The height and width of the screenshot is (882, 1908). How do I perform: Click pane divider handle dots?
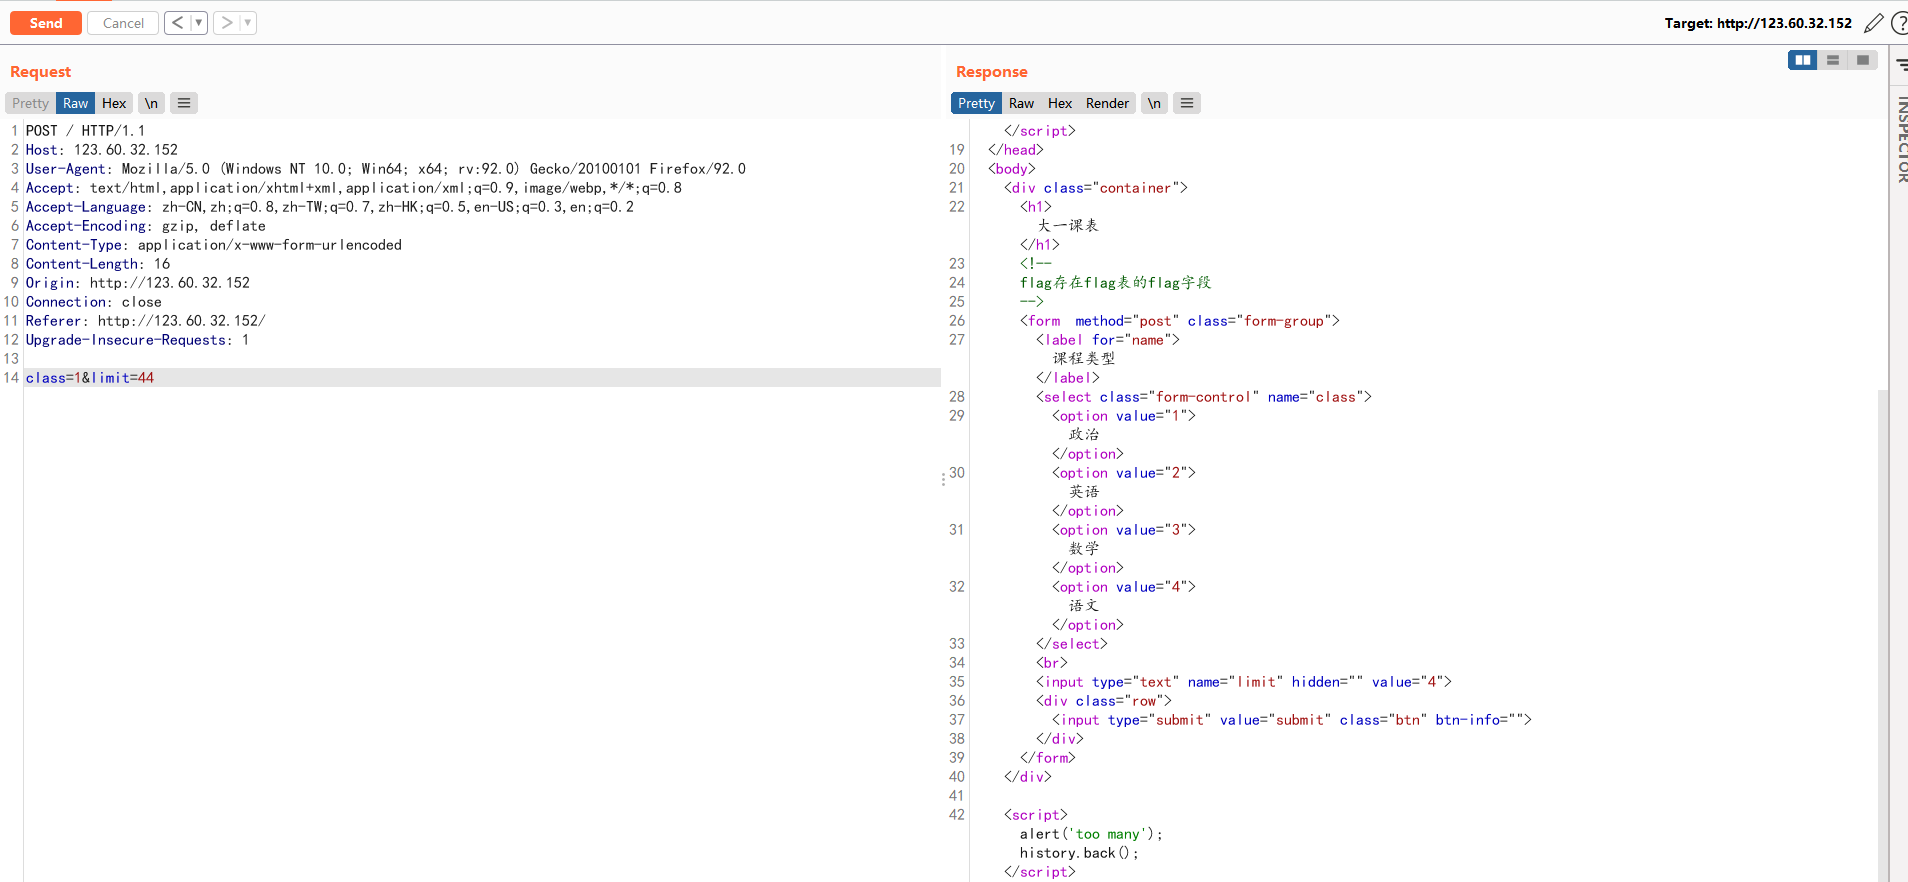coord(943,479)
